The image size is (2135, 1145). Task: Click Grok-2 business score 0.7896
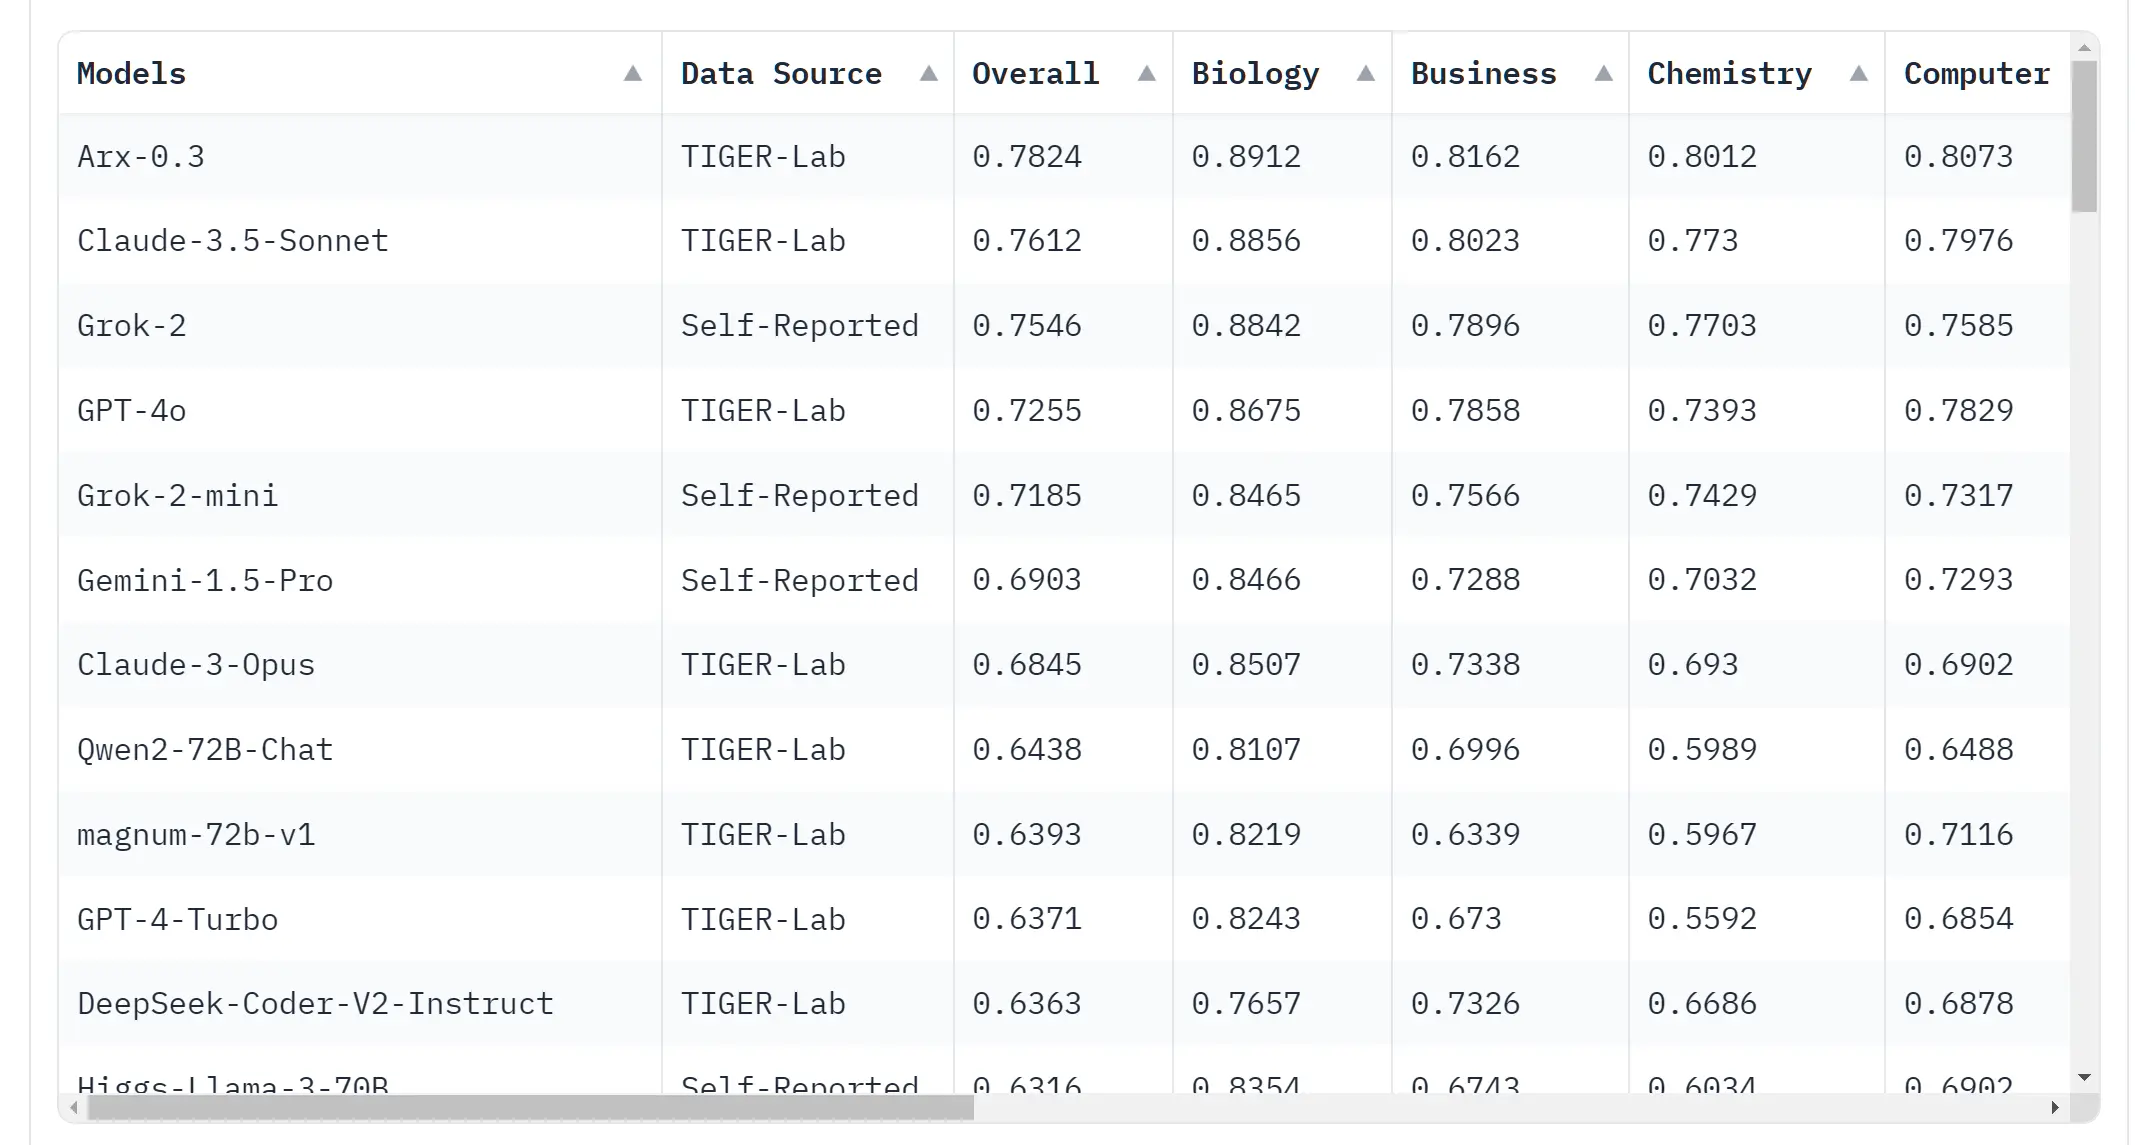1465,326
